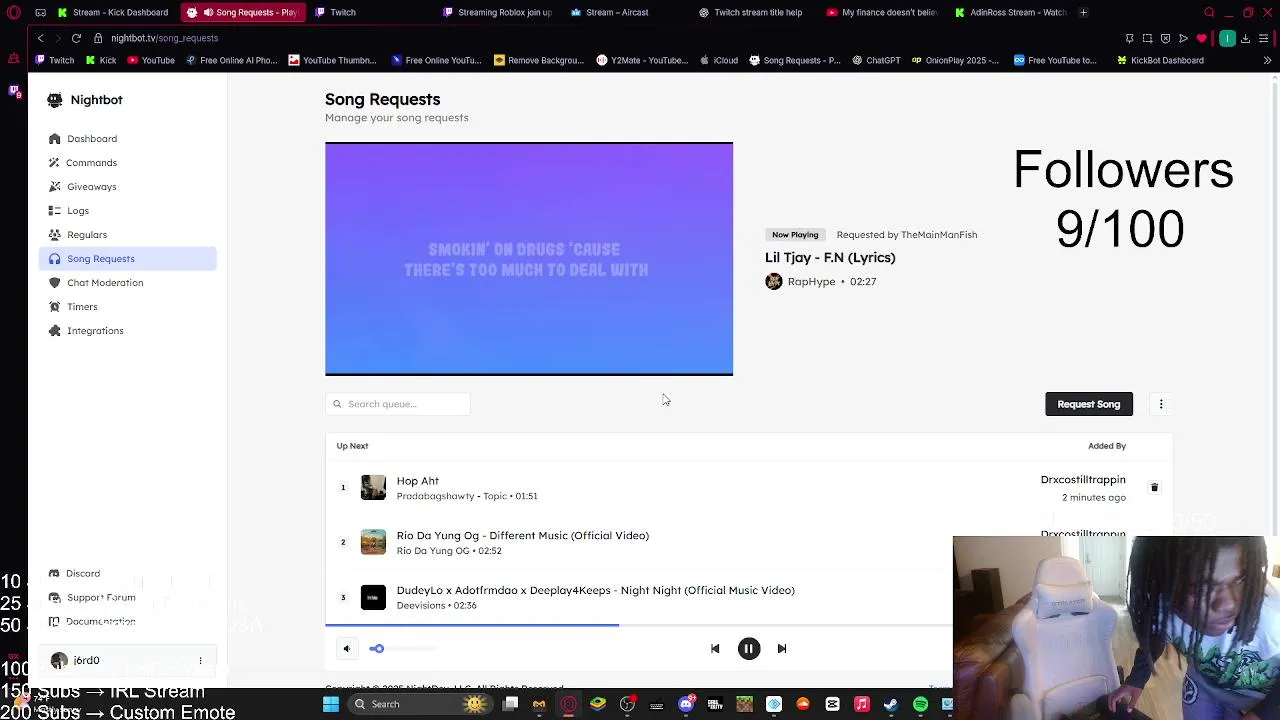
Task: Open the ChatGPT bookmark
Action: point(876,60)
